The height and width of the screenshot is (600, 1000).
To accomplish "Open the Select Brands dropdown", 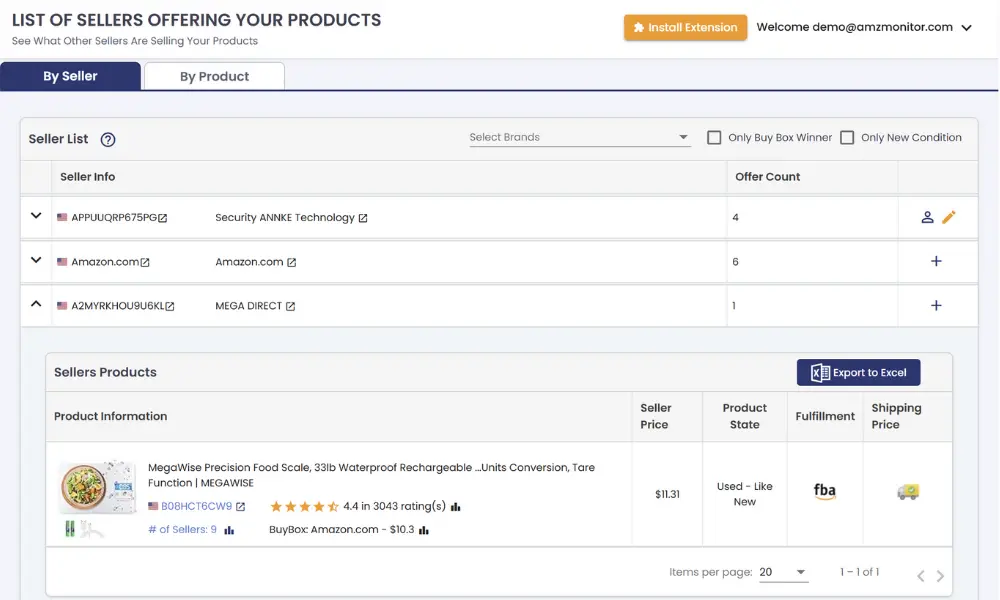I will pyautogui.click(x=580, y=137).
